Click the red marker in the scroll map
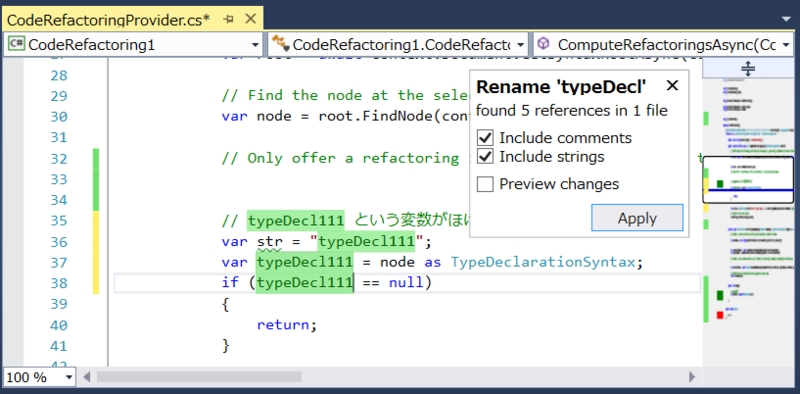 pos(720,315)
